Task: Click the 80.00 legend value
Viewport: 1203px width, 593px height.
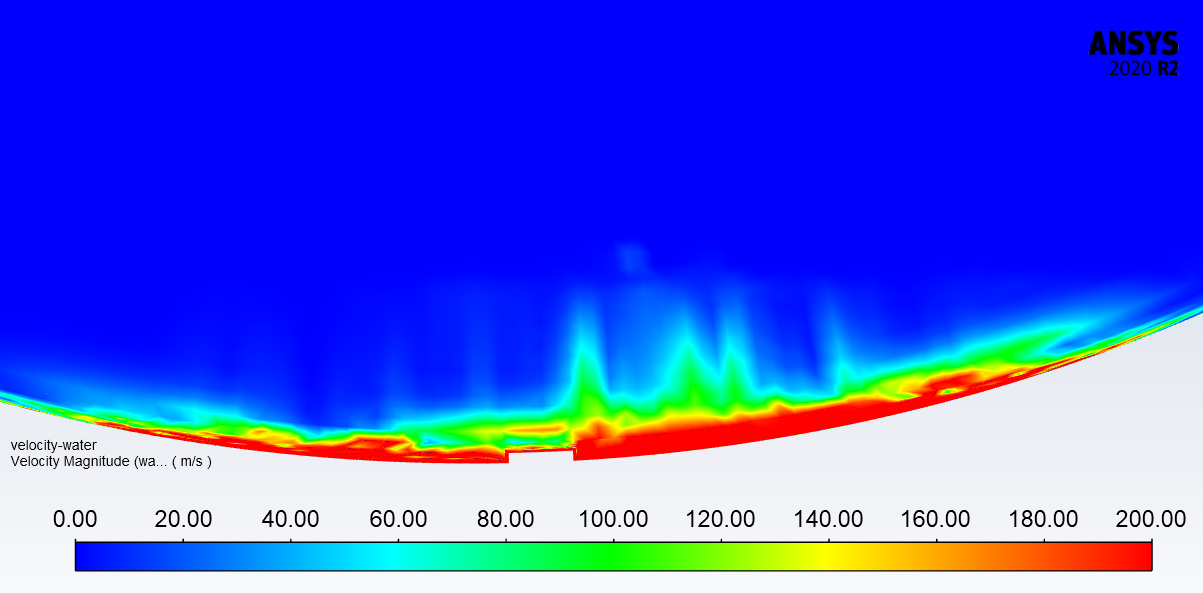Action: (x=505, y=519)
